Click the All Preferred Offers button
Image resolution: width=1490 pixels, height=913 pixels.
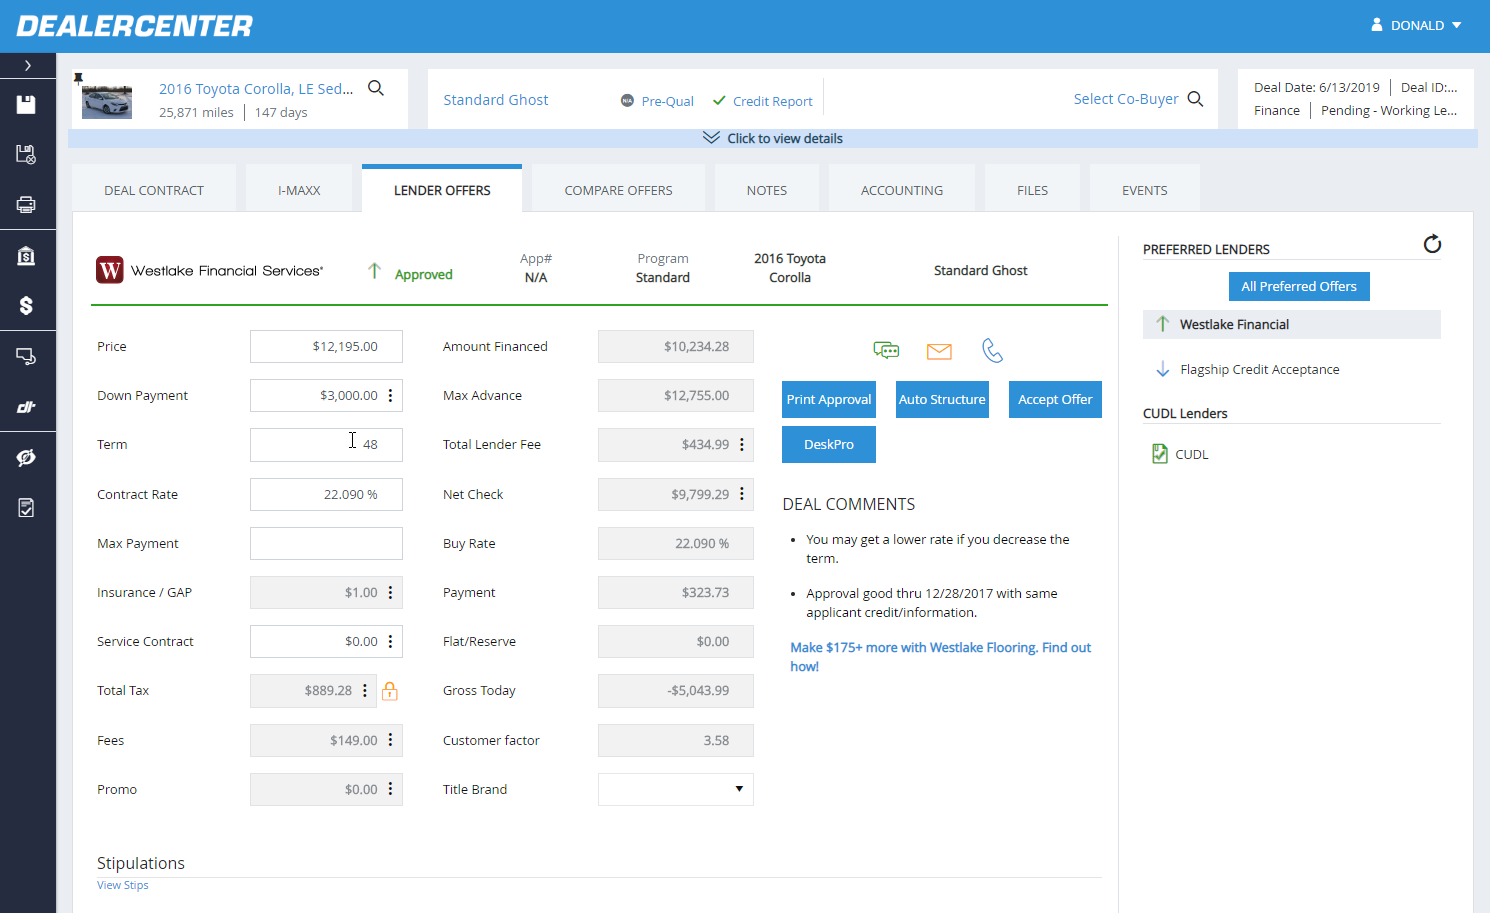tap(1299, 286)
